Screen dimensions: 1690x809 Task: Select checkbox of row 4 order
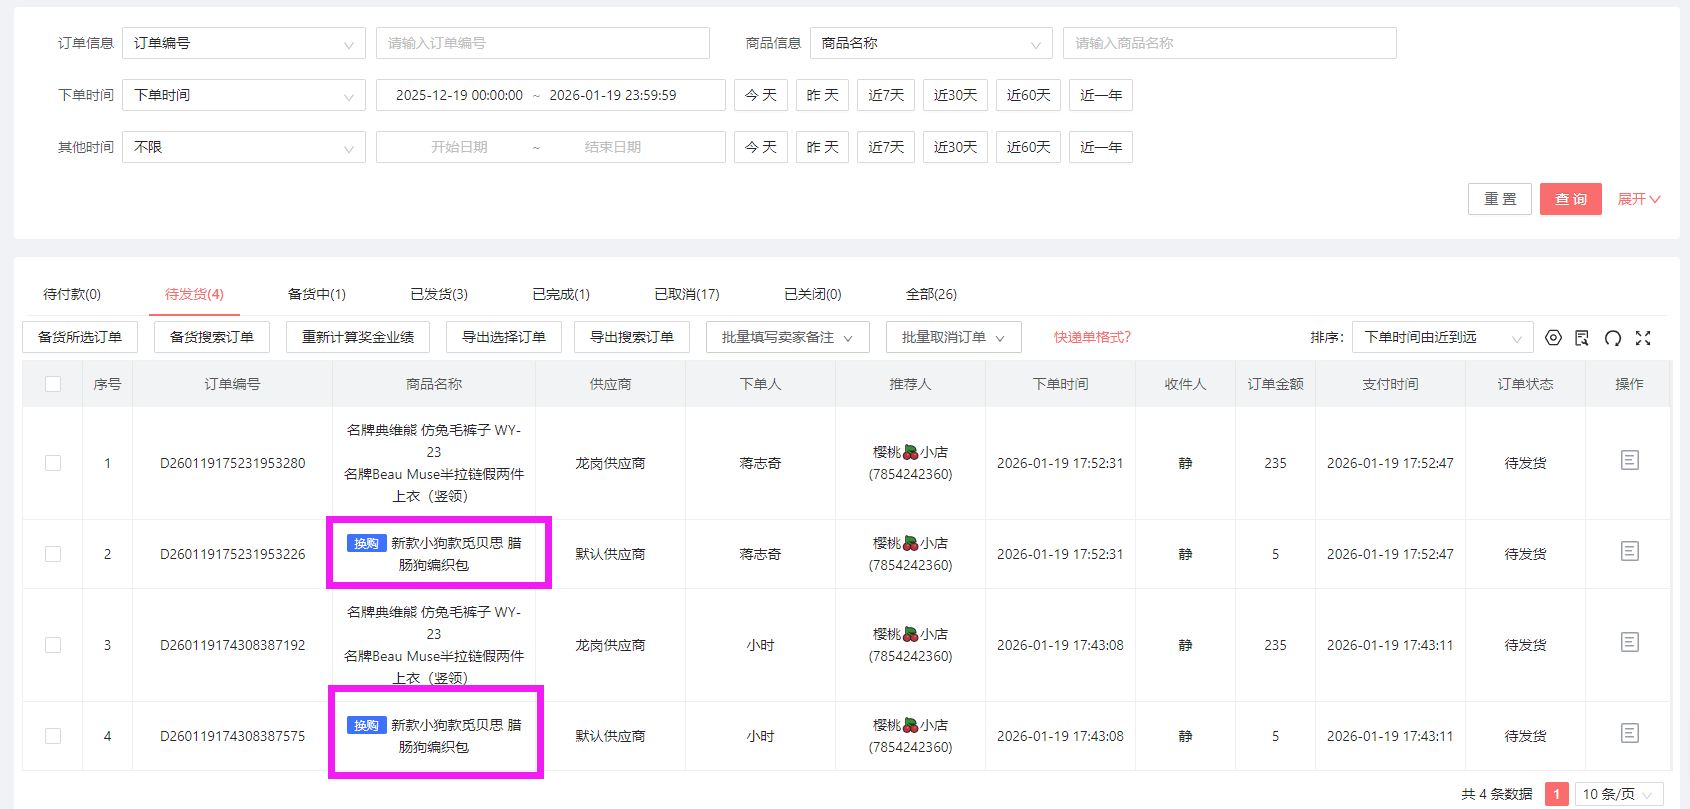pos(53,736)
